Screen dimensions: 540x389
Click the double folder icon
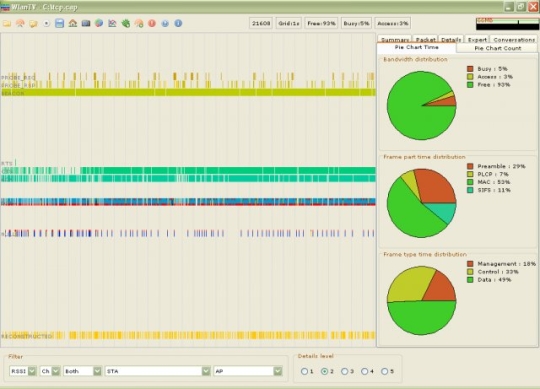pyautogui.click(x=33, y=23)
